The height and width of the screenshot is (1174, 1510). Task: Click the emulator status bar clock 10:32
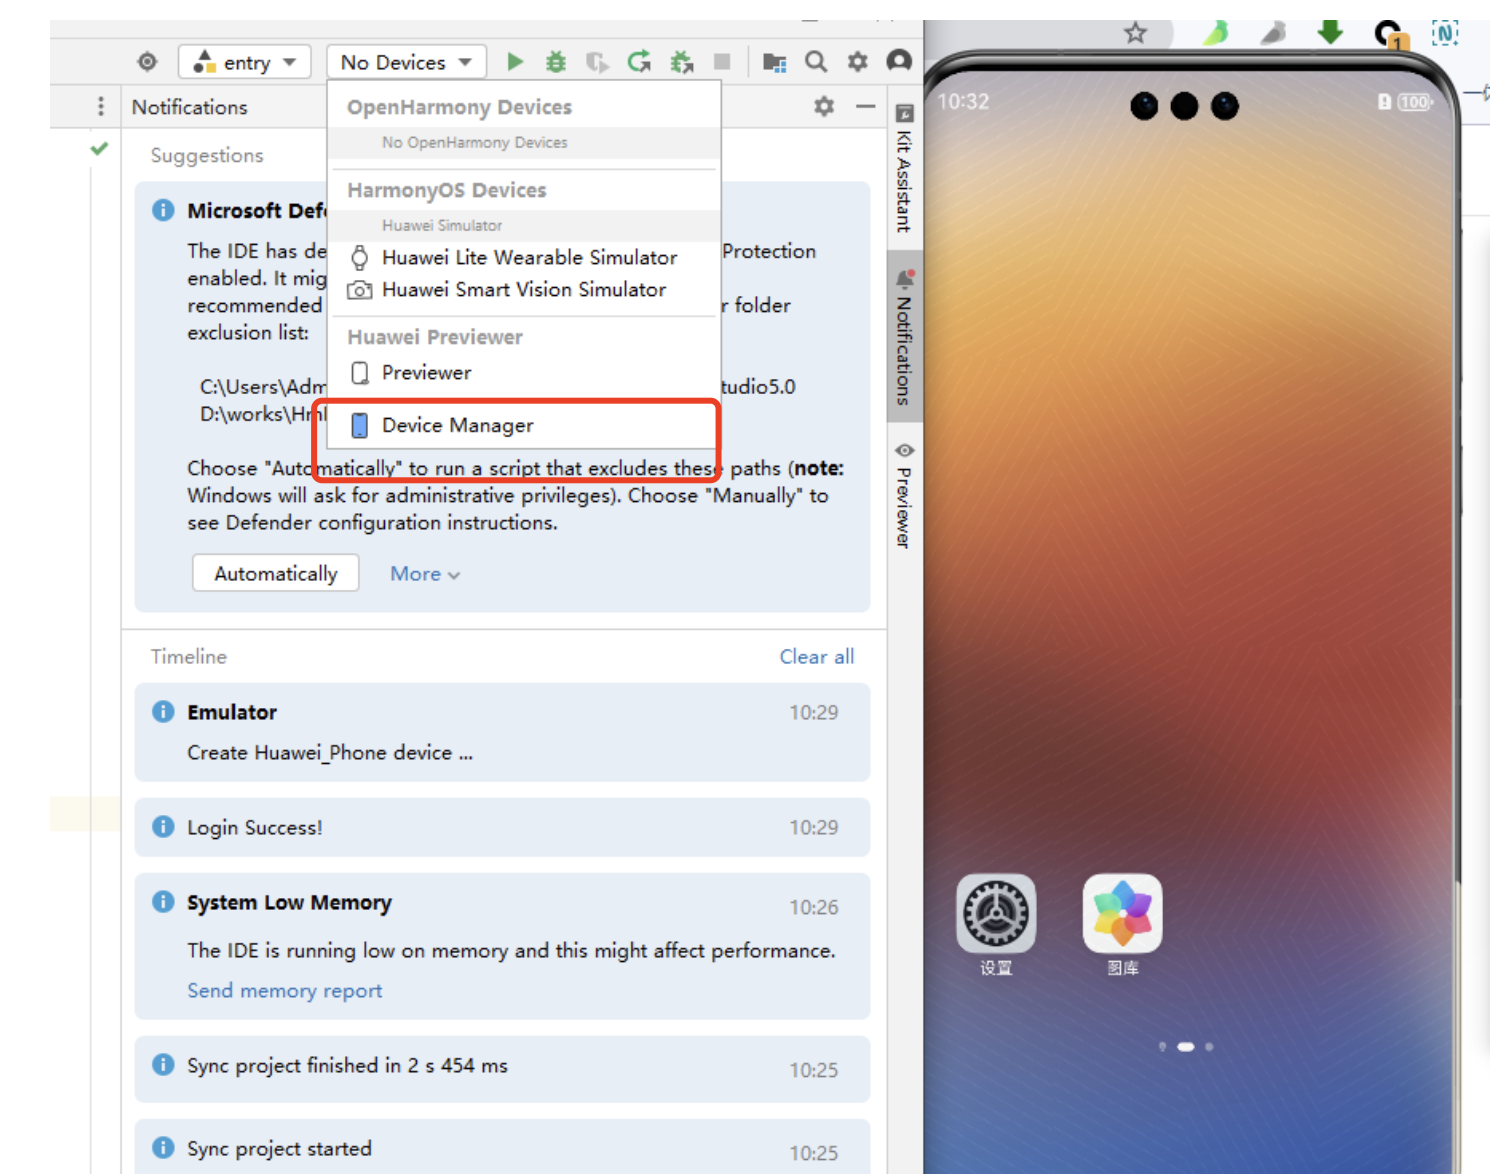[963, 102]
